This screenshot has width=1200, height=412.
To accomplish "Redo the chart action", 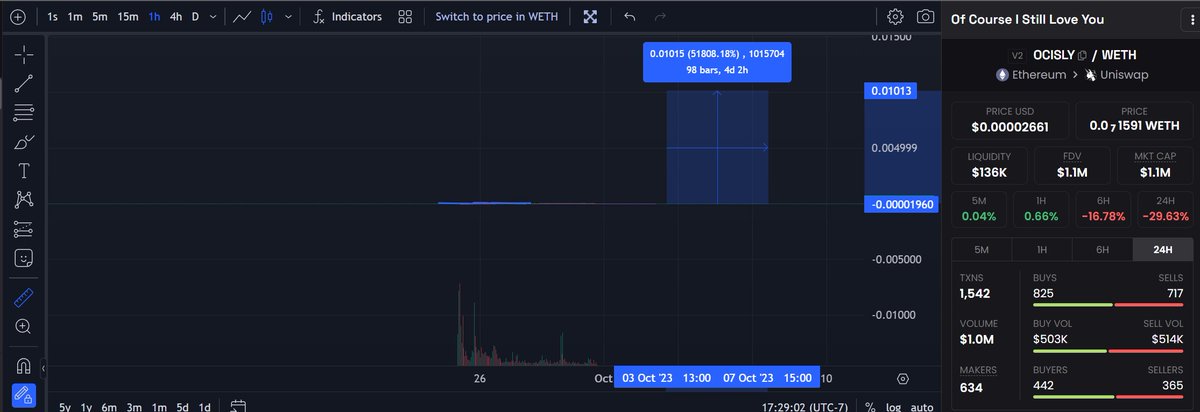I will point(659,17).
